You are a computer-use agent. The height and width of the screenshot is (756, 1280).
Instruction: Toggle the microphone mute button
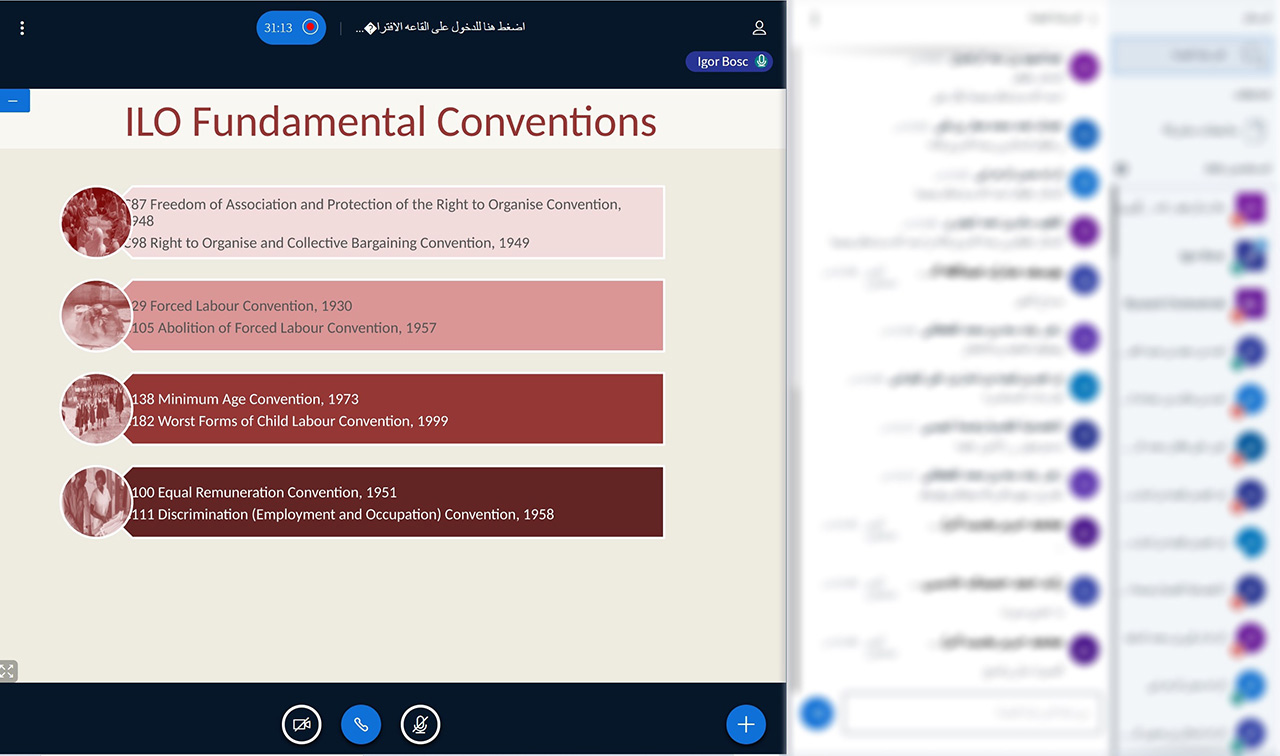pyautogui.click(x=421, y=725)
